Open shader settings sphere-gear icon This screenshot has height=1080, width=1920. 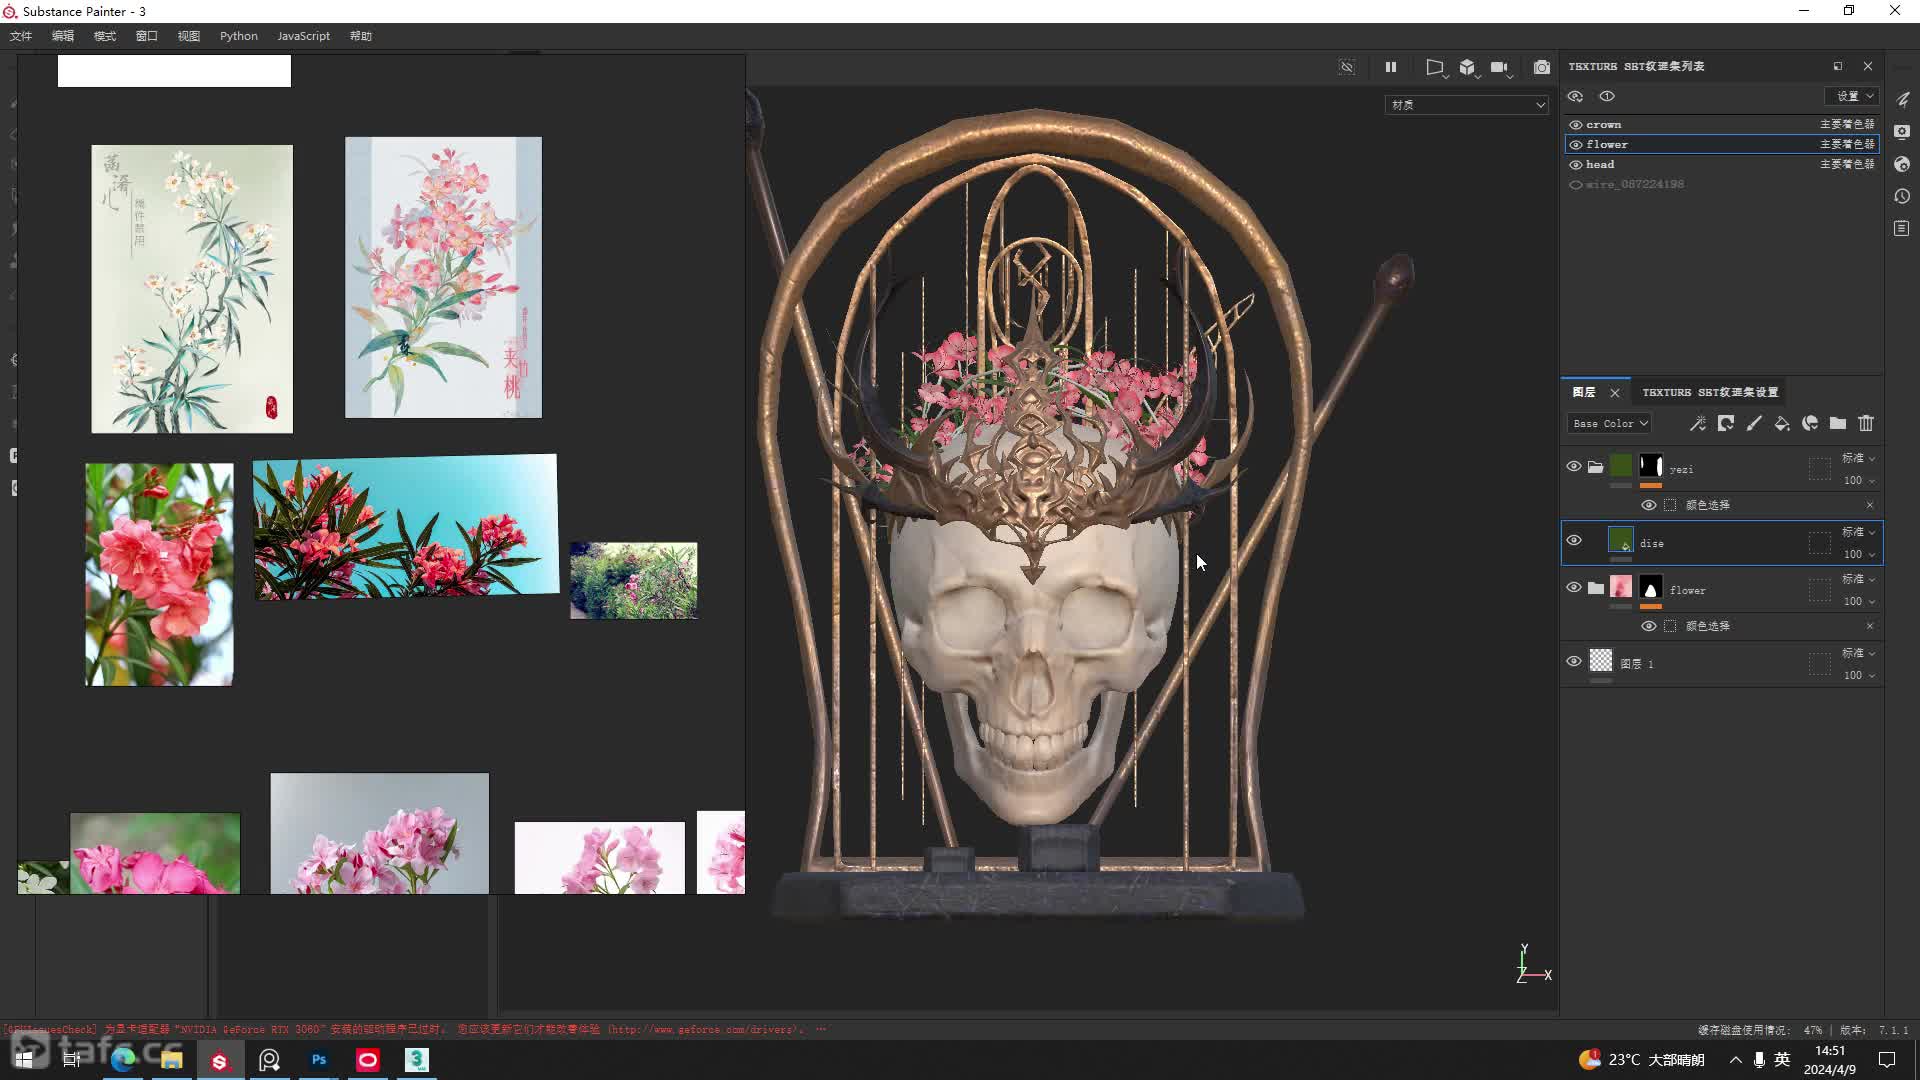coord(1902,164)
